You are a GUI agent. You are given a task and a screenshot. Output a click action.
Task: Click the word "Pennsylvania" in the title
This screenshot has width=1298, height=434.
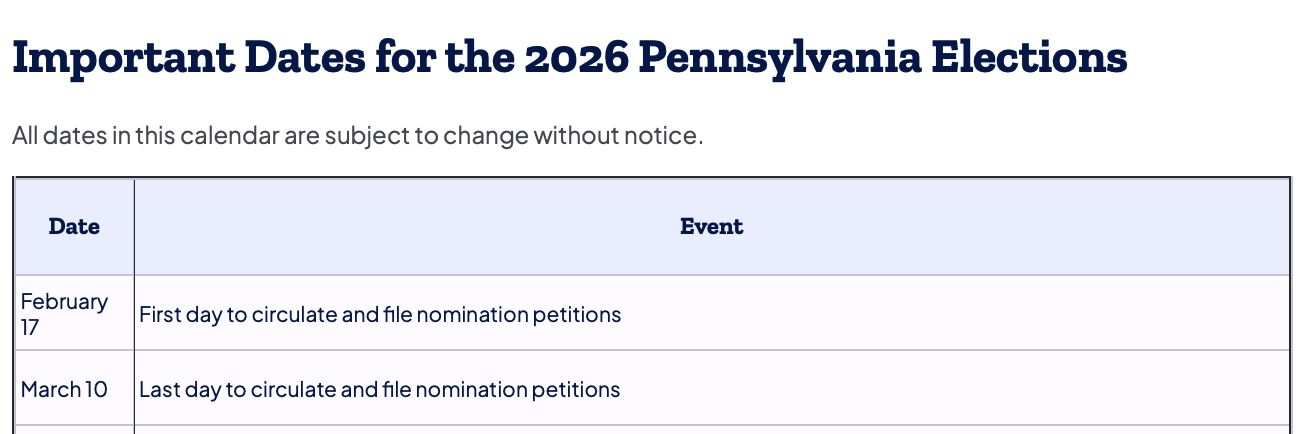point(778,59)
